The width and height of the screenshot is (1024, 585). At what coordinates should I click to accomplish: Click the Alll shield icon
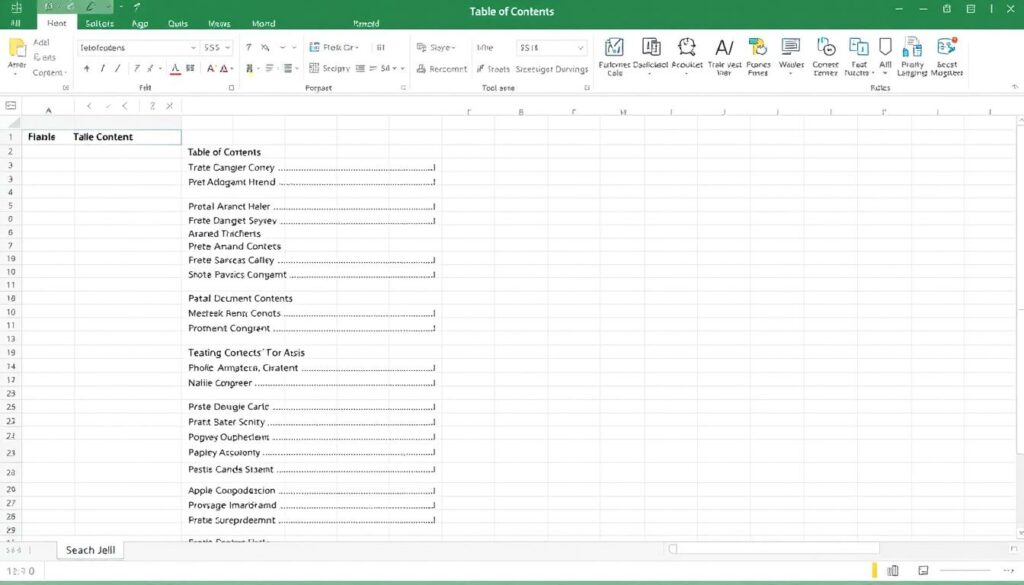886,46
